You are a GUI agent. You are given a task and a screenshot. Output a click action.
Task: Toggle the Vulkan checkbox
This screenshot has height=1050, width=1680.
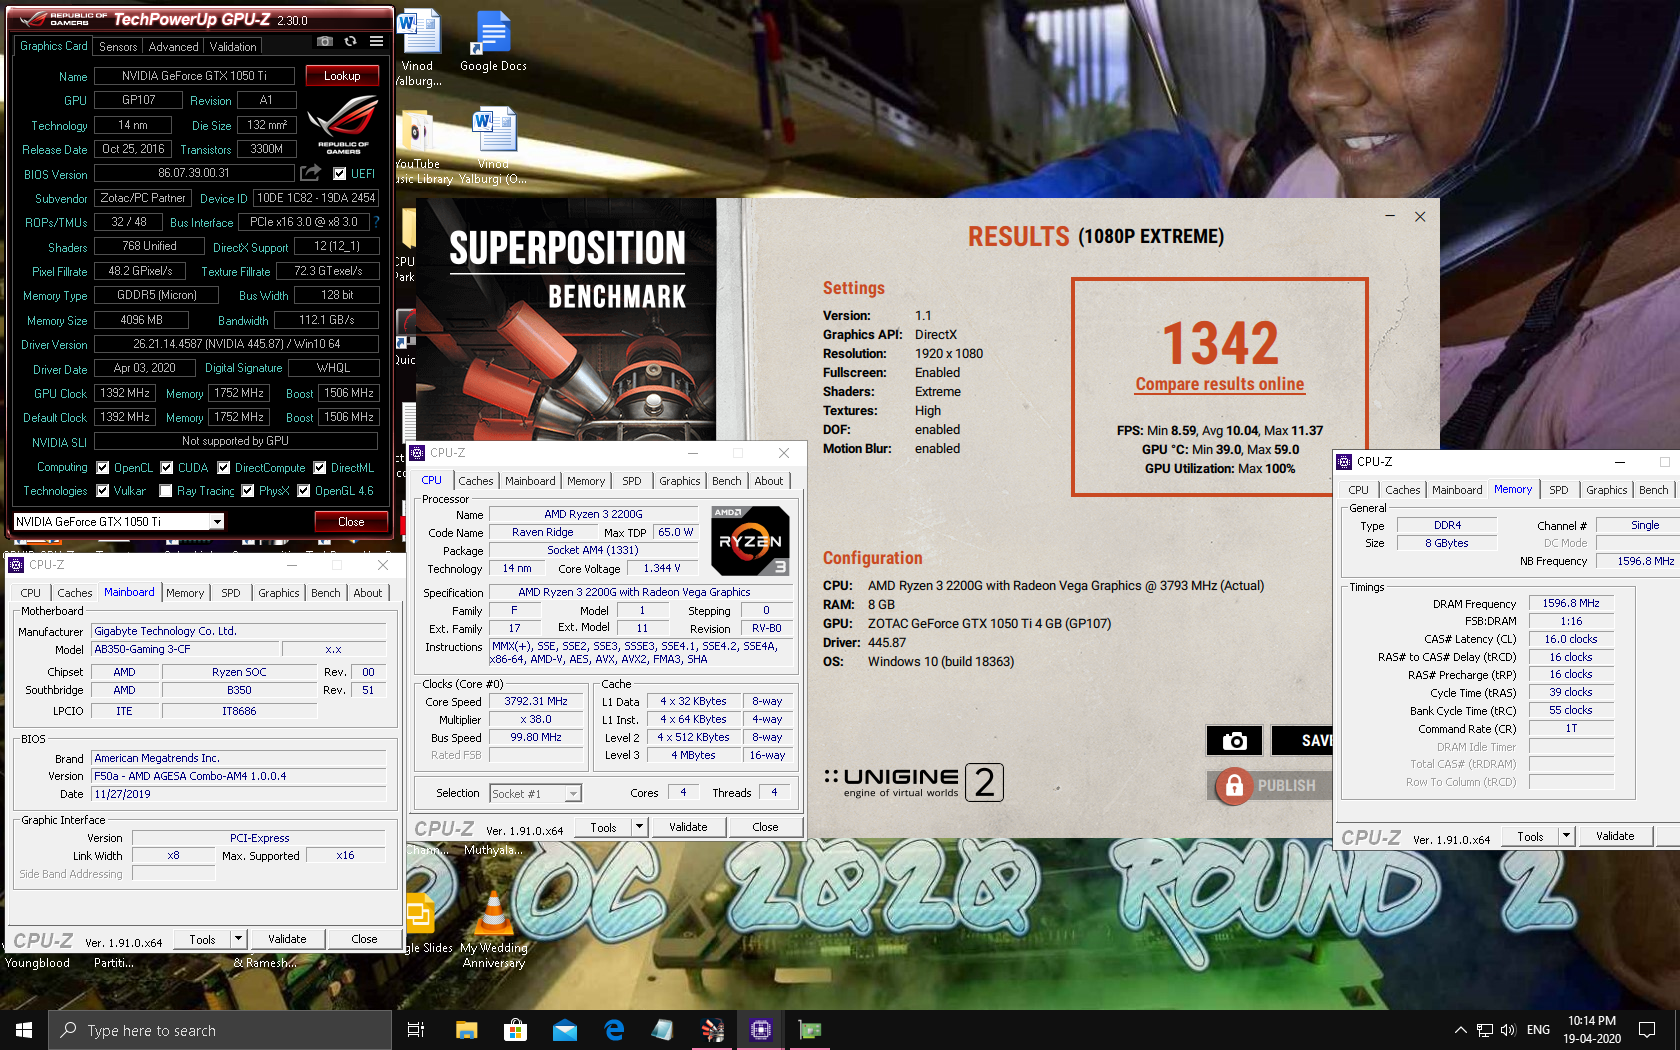[x=102, y=491]
